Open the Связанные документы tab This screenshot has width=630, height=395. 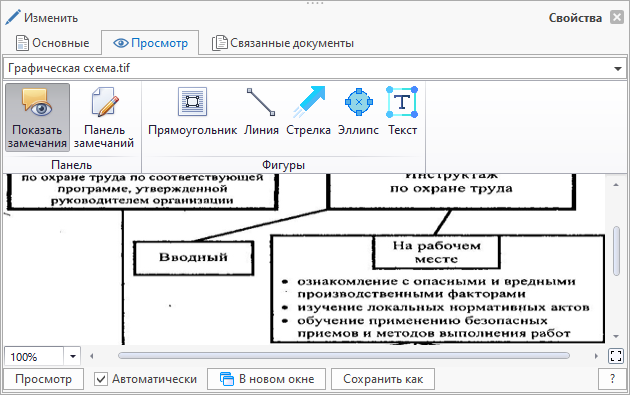coord(283,43)
